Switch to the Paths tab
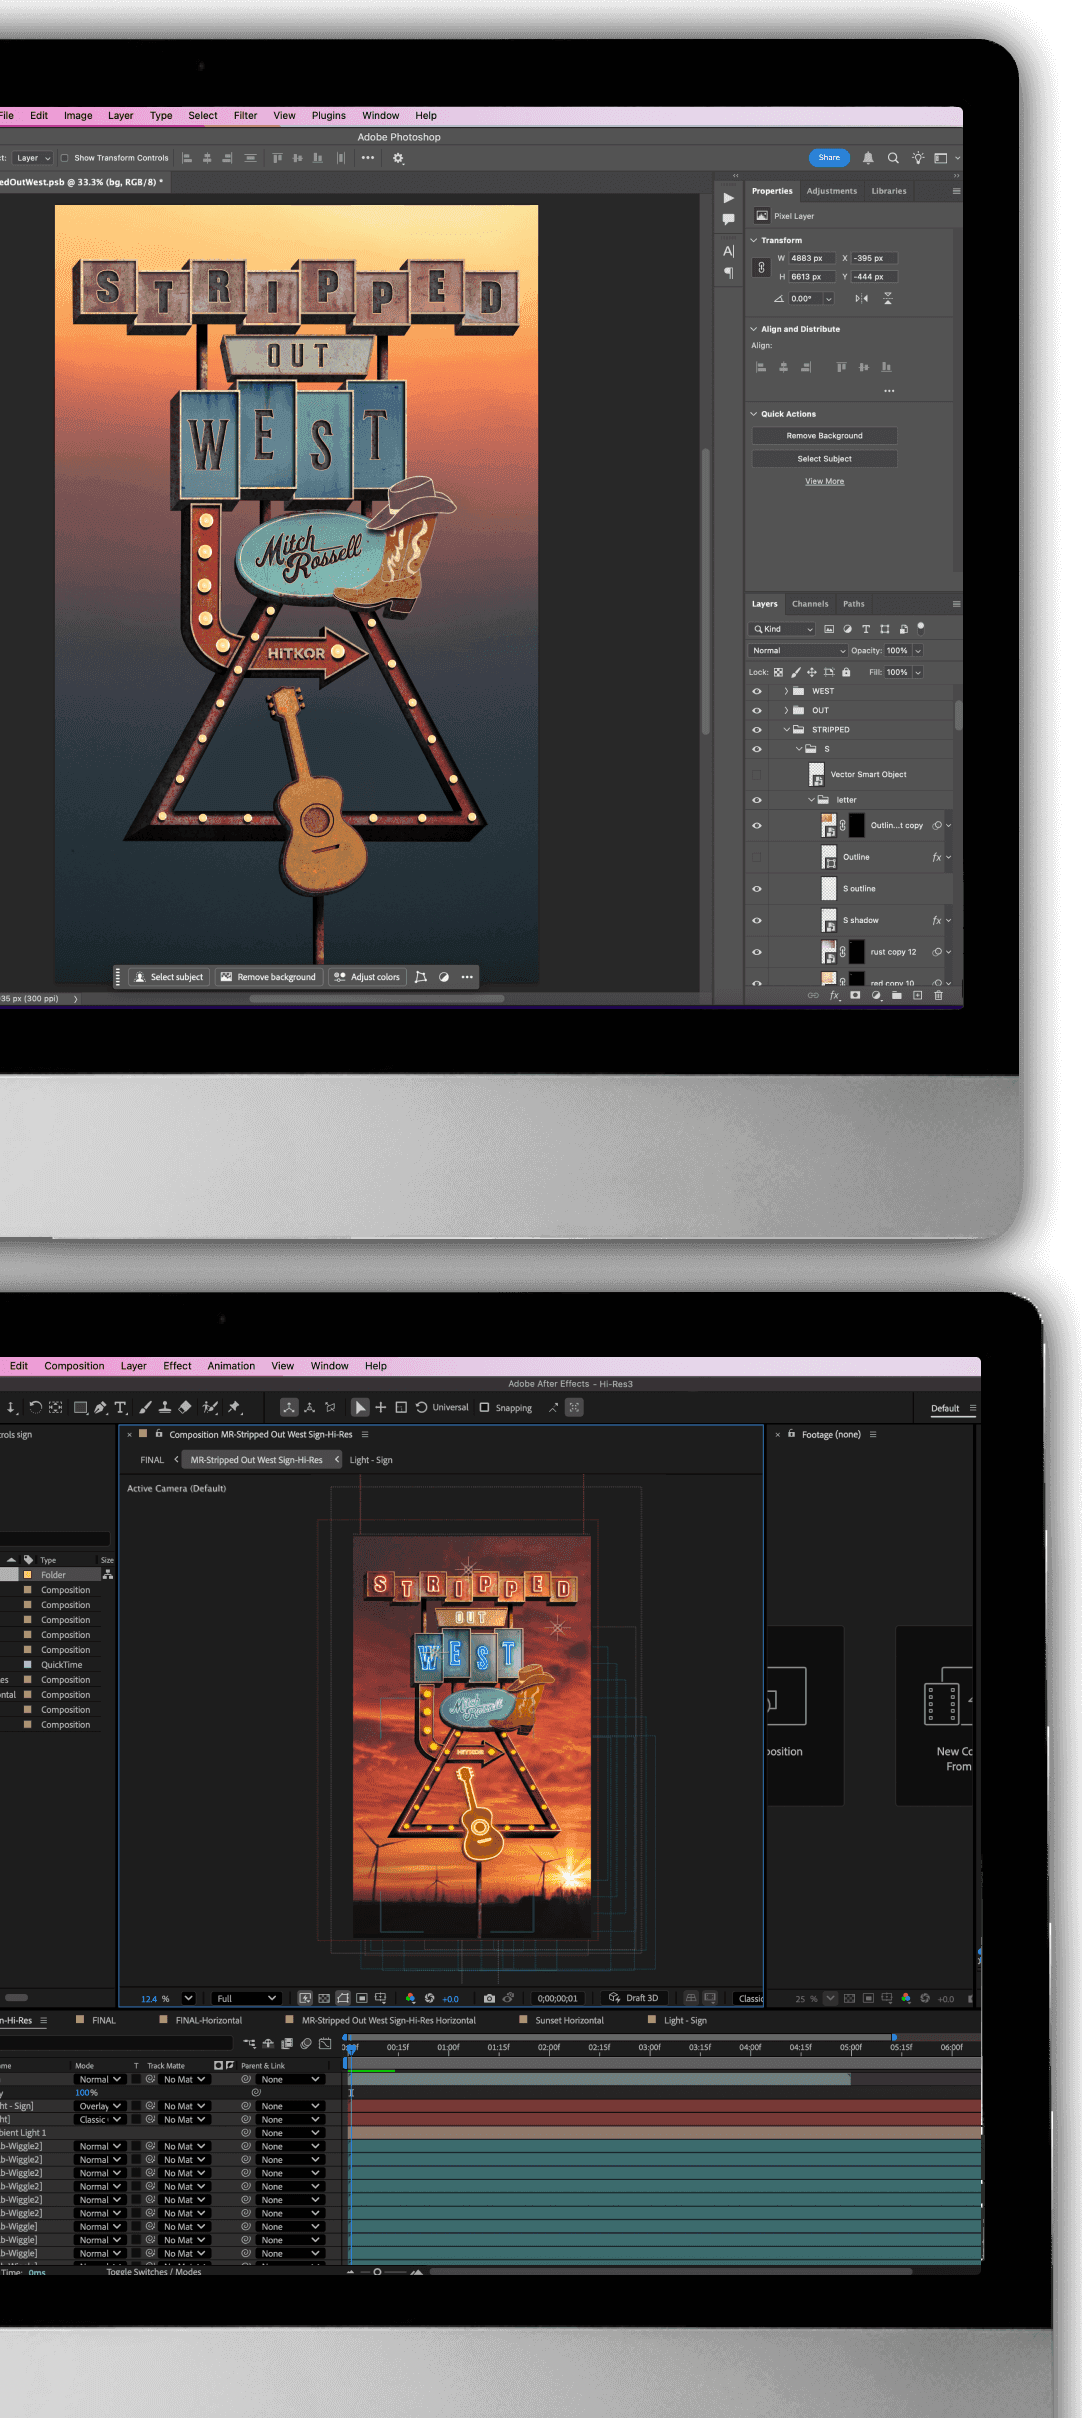This screenshot has height=2418, width=1082. point(853,604)
